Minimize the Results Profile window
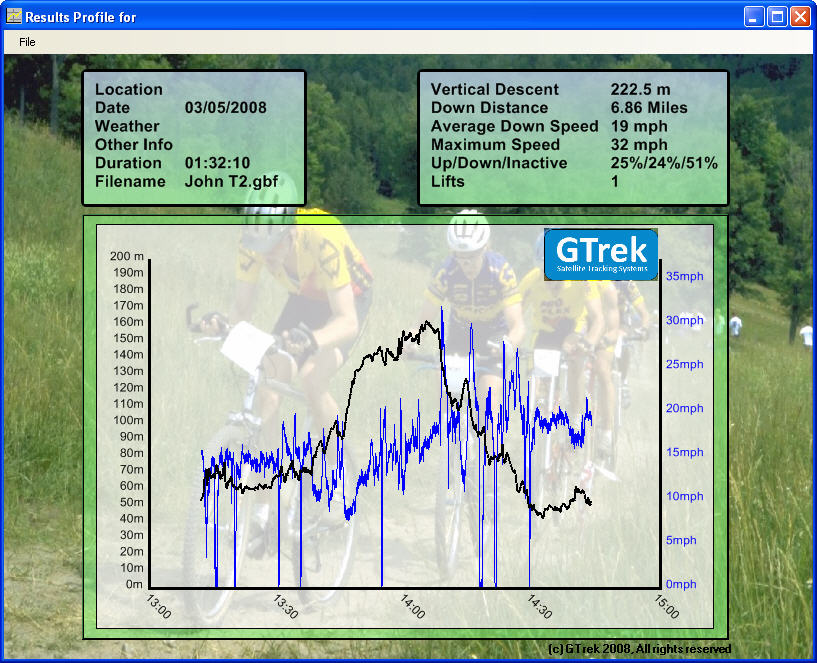This screenshot has height=663, width=817. point(754,17)
